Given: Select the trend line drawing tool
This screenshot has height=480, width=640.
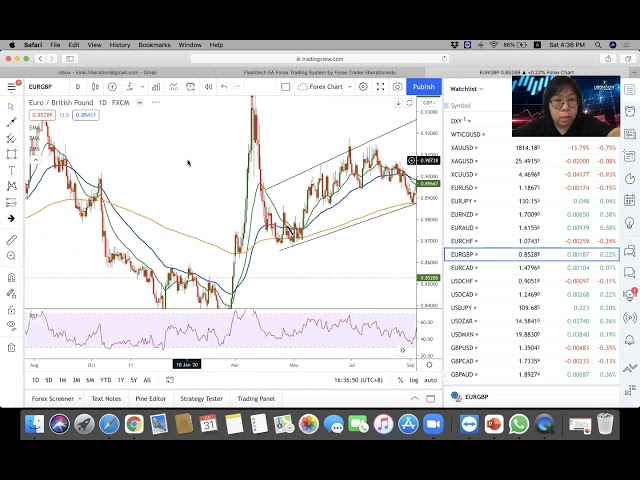Looking at the screenshot, I should coord(11,122).
